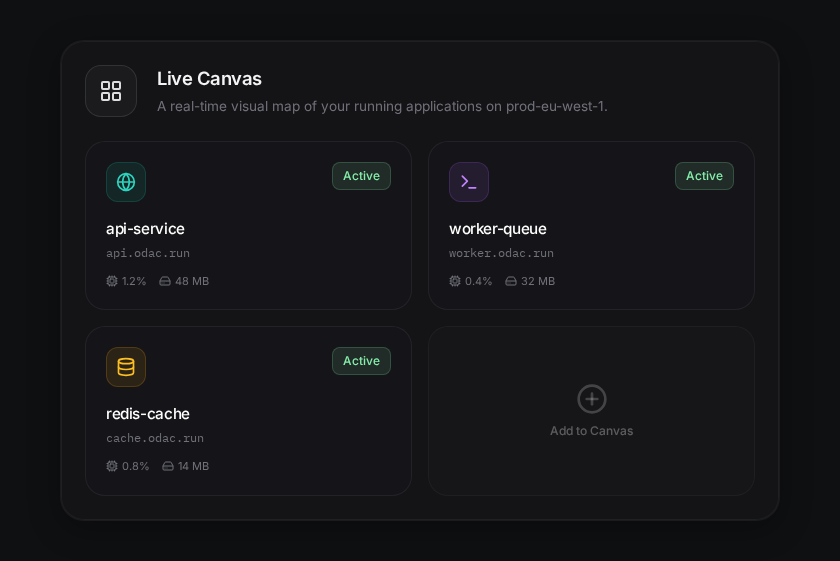
Task: Select the Add to Canvas label
Action: tap(591, 431)
